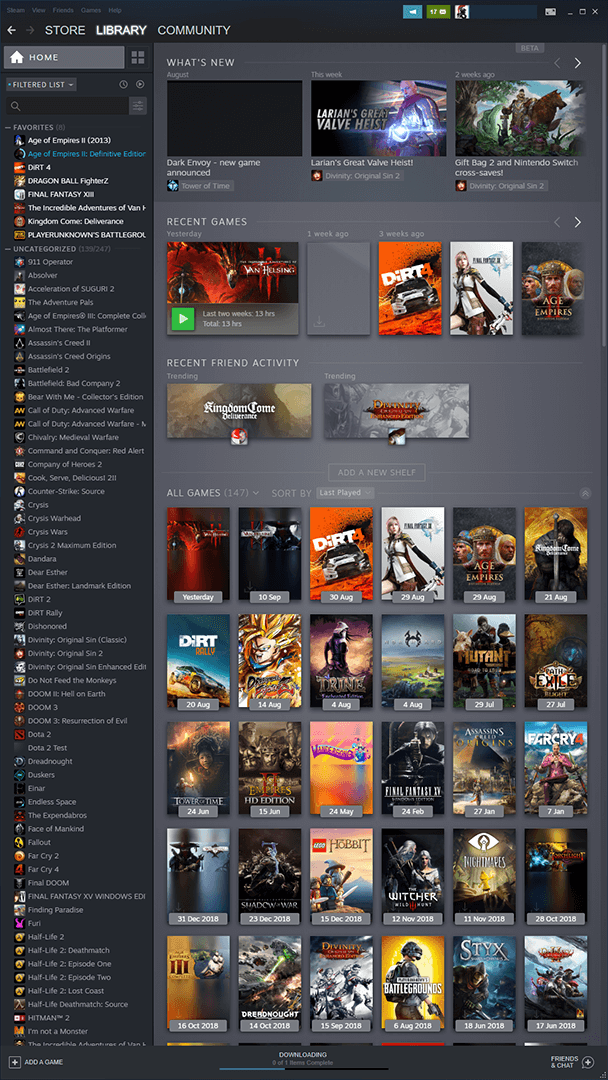
Task: Select Fallout in the game list
Action: pos(39,842)
